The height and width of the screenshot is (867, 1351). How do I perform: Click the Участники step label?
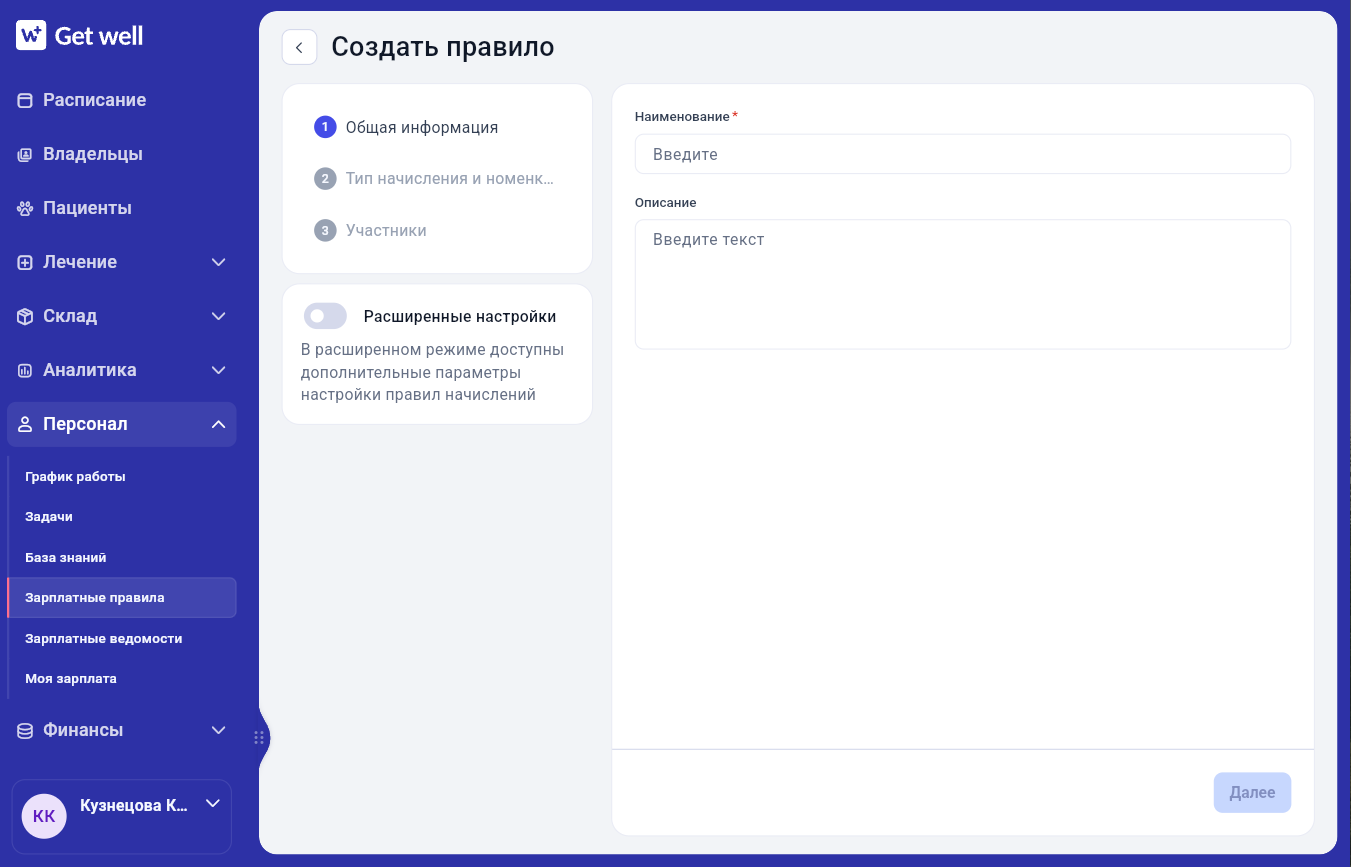tap(386, 230)
